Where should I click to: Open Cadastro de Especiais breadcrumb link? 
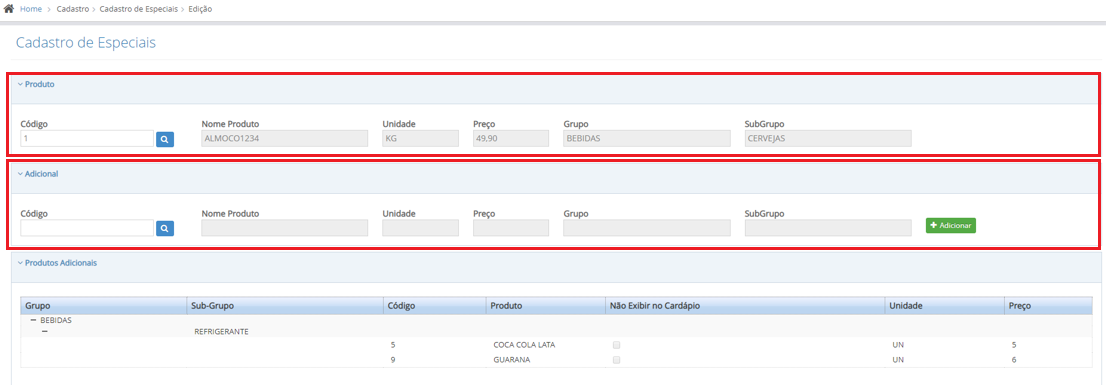pos(138,9)
